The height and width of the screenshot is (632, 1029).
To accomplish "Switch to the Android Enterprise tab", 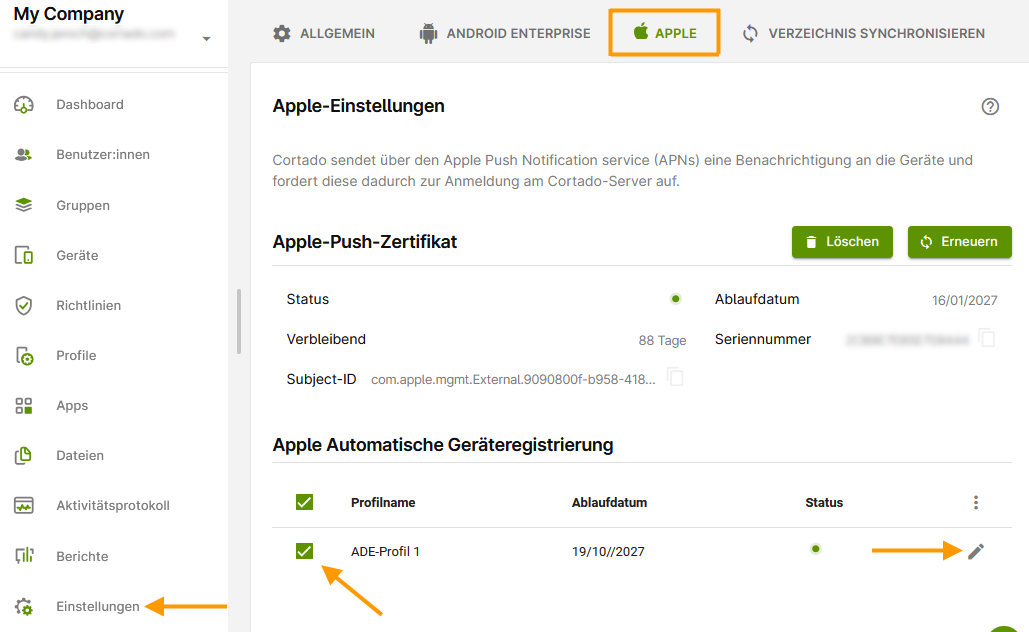I will (x=505, y=33).
